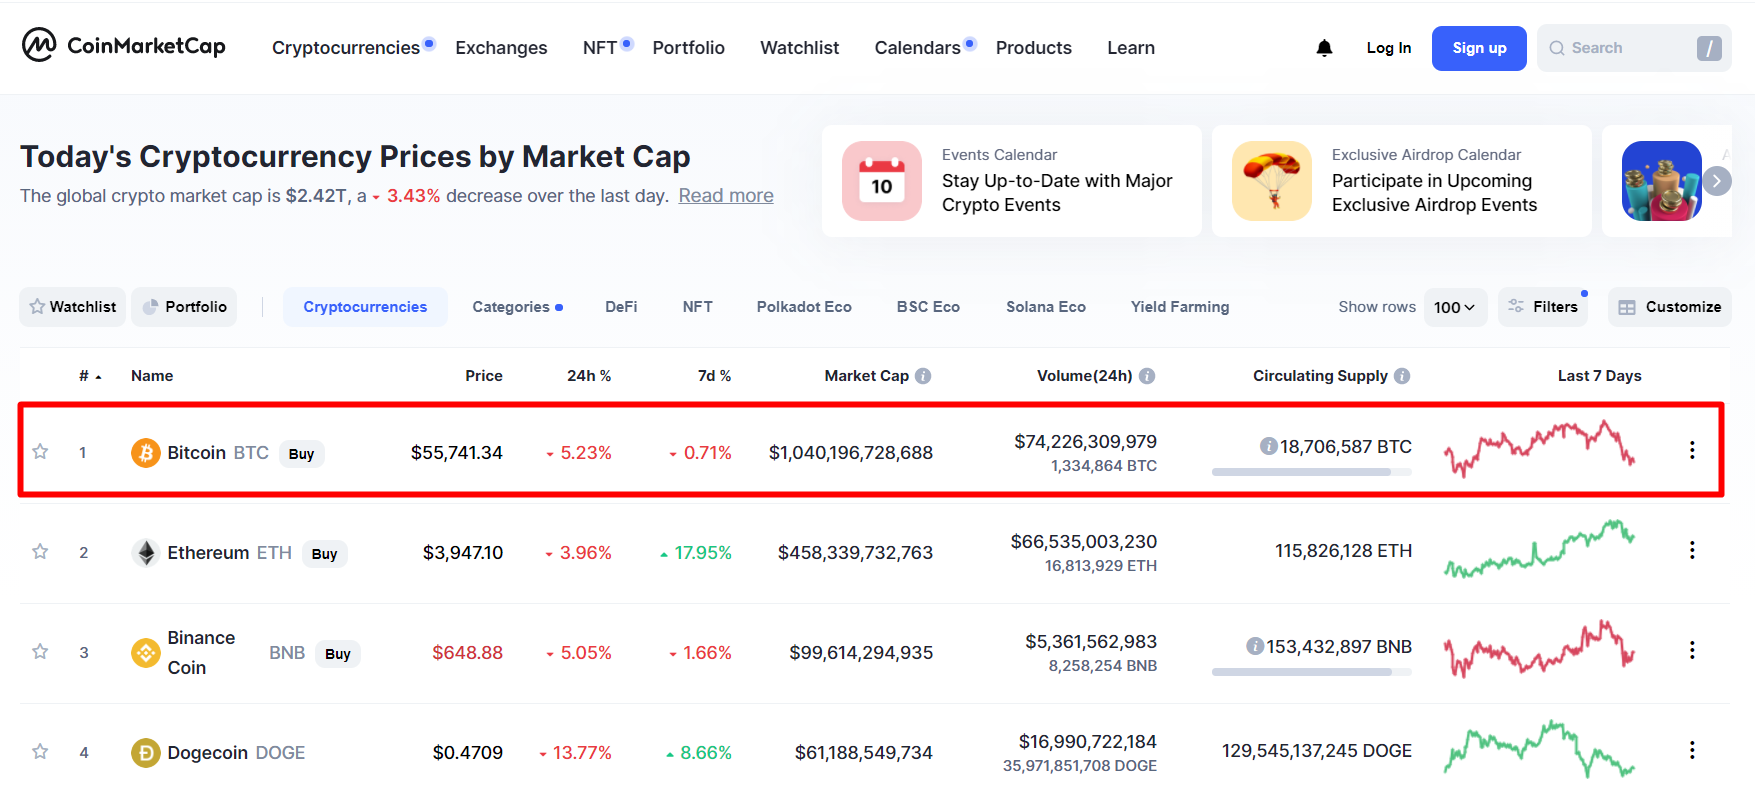Sort by the # rank column

coord(90,376)
